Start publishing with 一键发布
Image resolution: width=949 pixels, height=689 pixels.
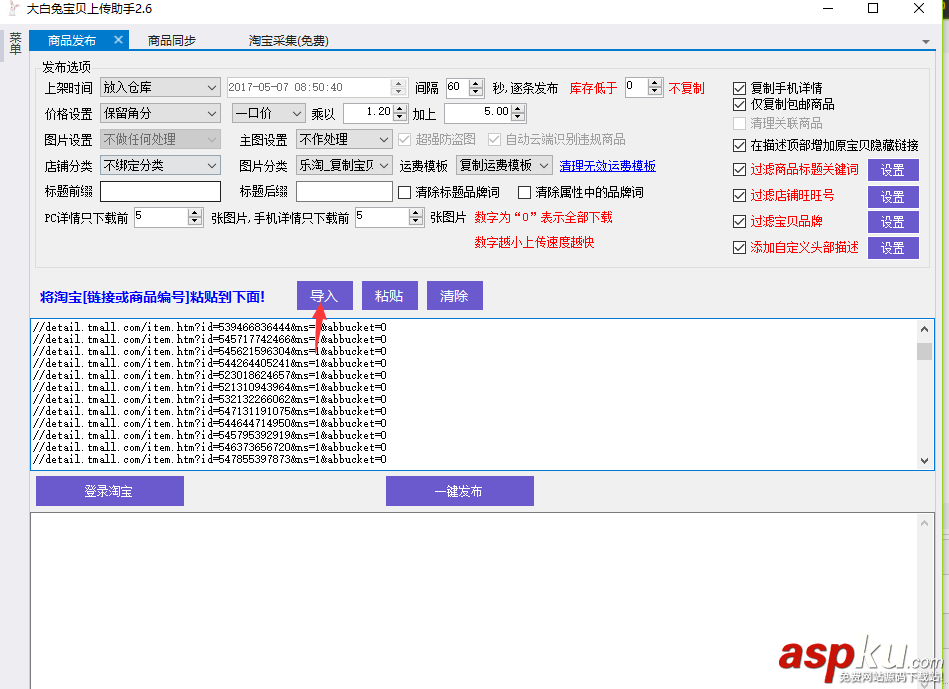click(x=459, y=490)
